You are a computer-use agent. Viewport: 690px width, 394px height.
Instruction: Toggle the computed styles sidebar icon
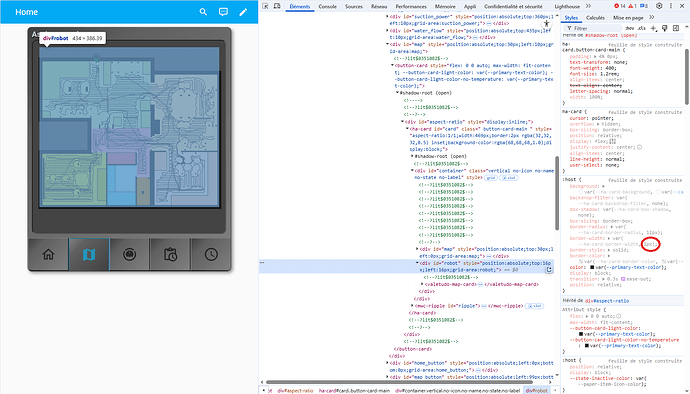click(676, 28)
